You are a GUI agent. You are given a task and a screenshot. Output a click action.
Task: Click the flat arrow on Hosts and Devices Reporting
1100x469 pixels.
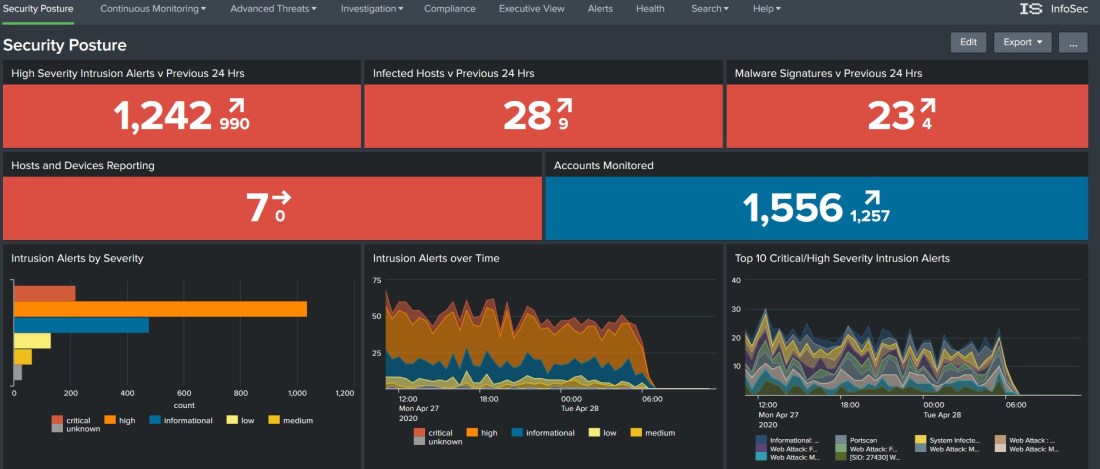[281, 197]
